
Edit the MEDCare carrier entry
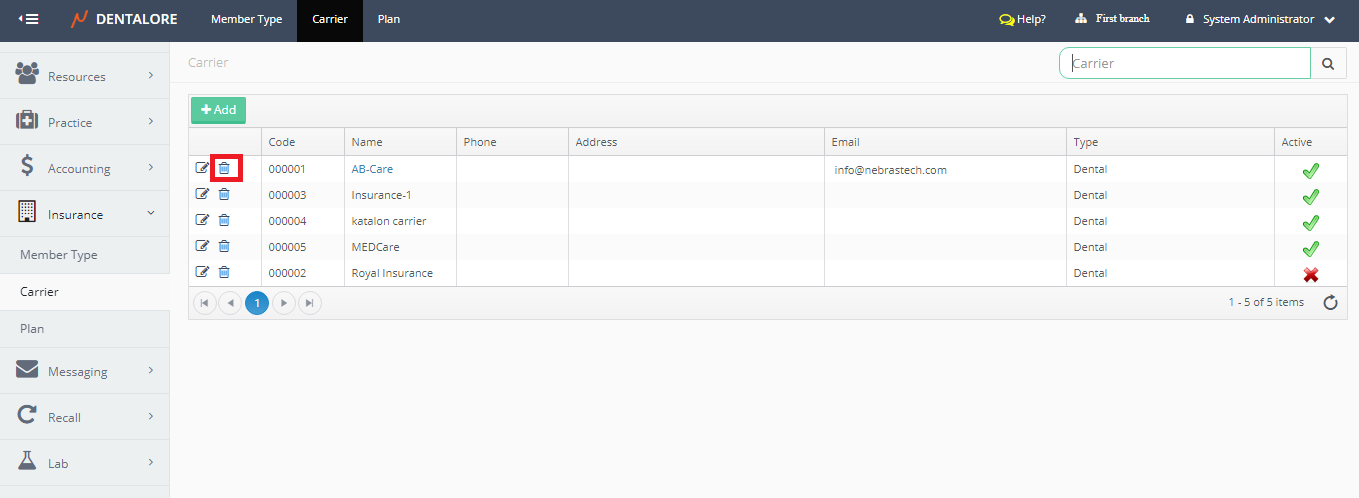point(202,246)
